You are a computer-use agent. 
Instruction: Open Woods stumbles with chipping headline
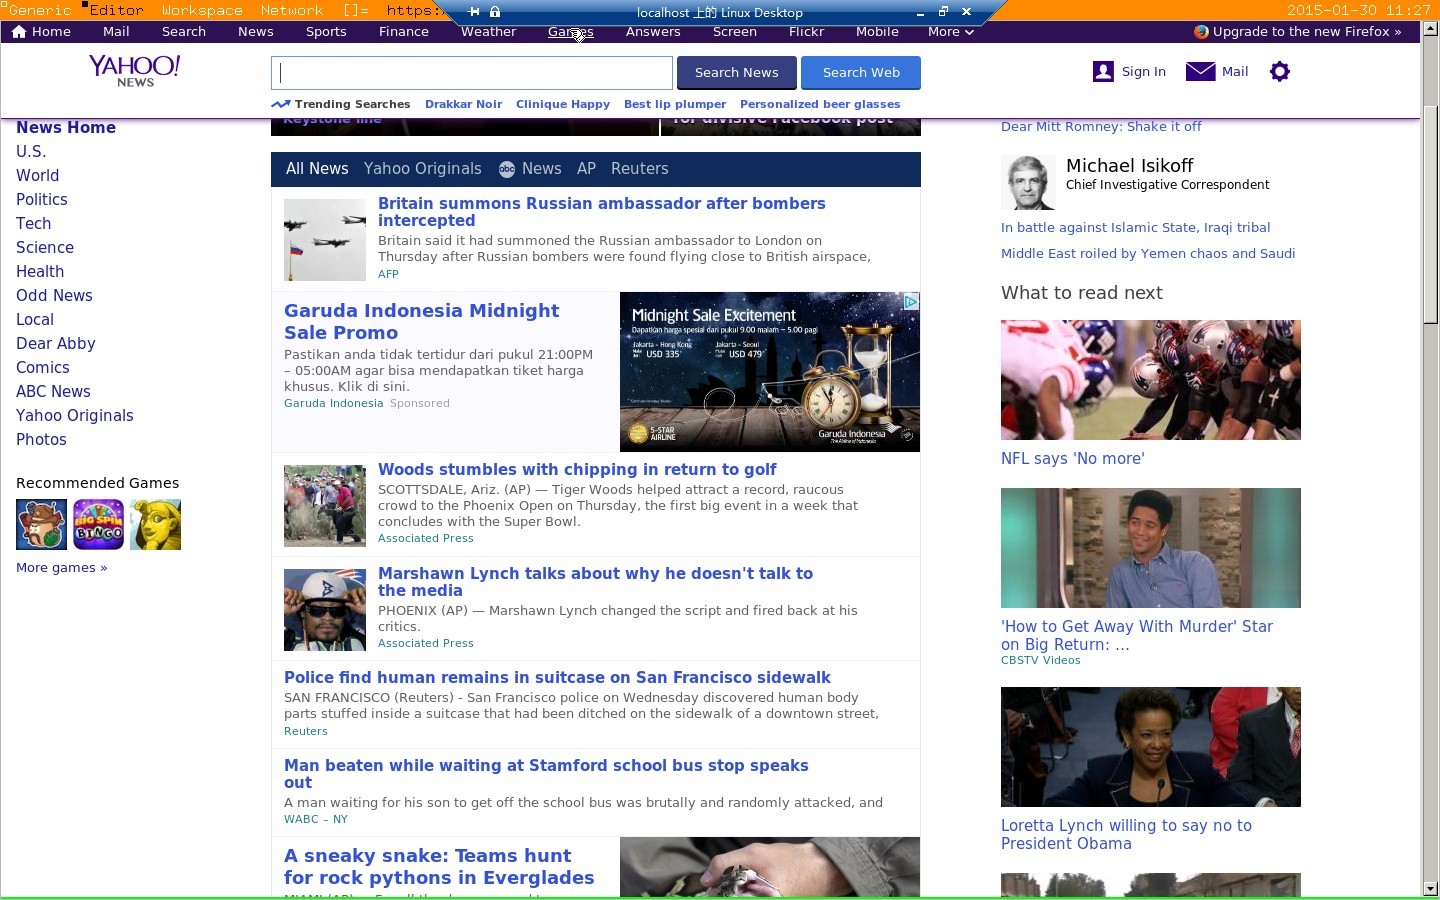coord(577,470)
